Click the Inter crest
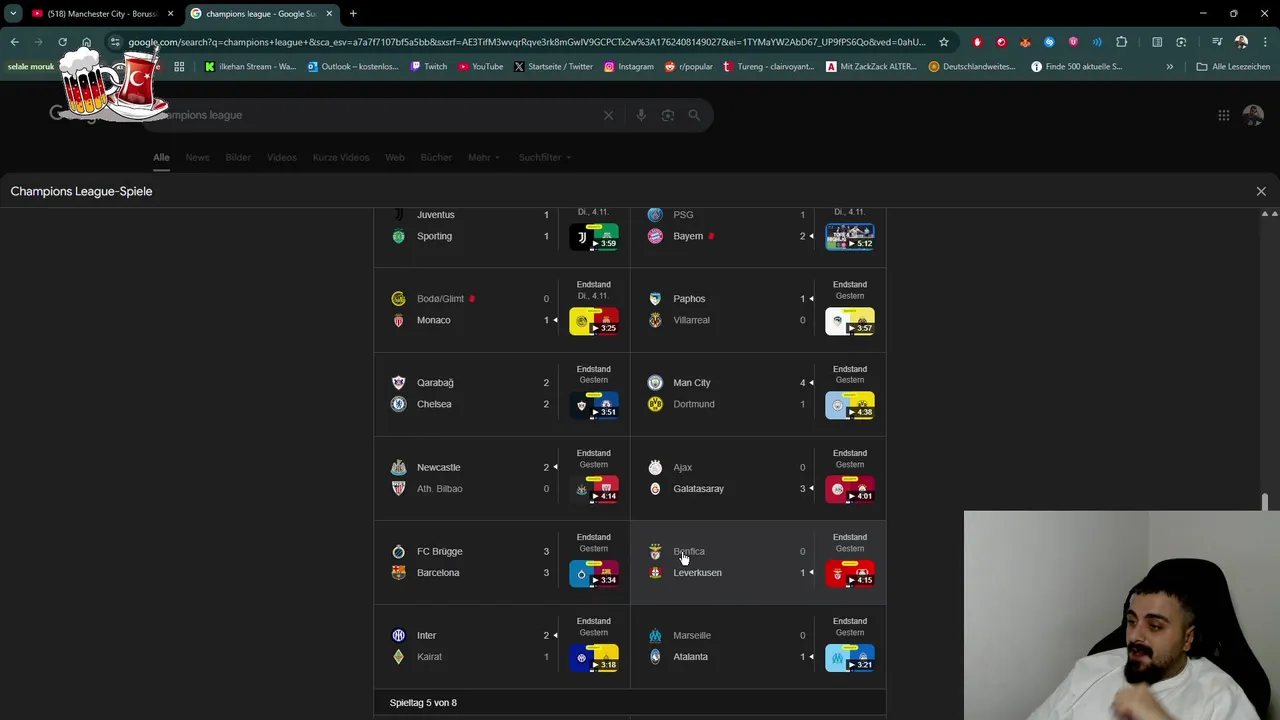 point(398,635)
